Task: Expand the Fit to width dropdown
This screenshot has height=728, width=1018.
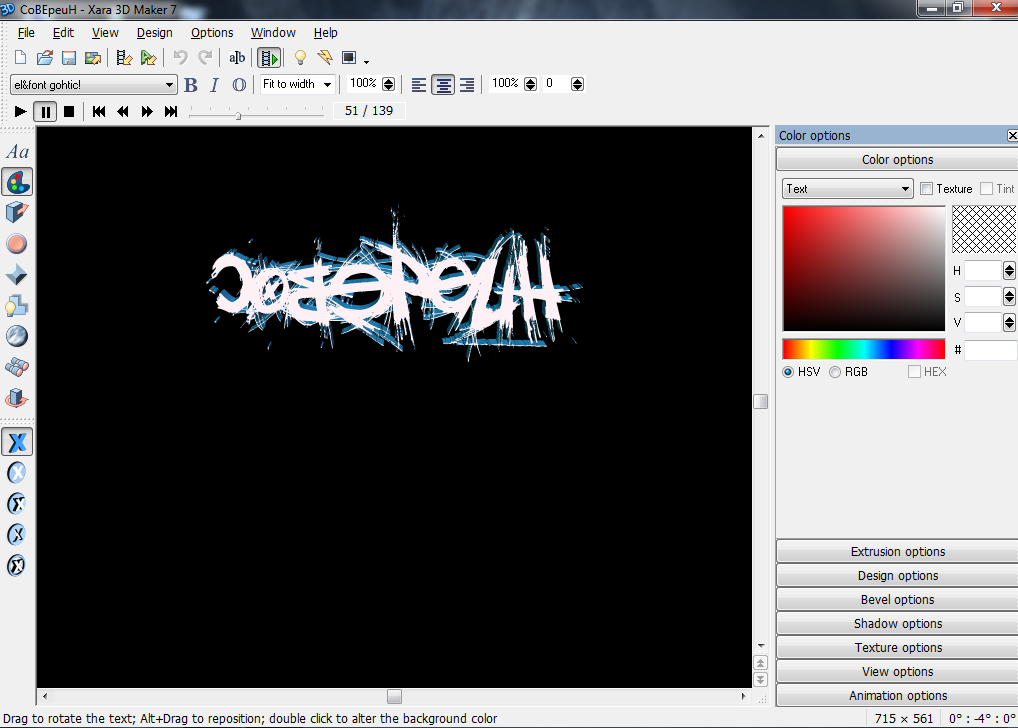Action: (327, 85)
